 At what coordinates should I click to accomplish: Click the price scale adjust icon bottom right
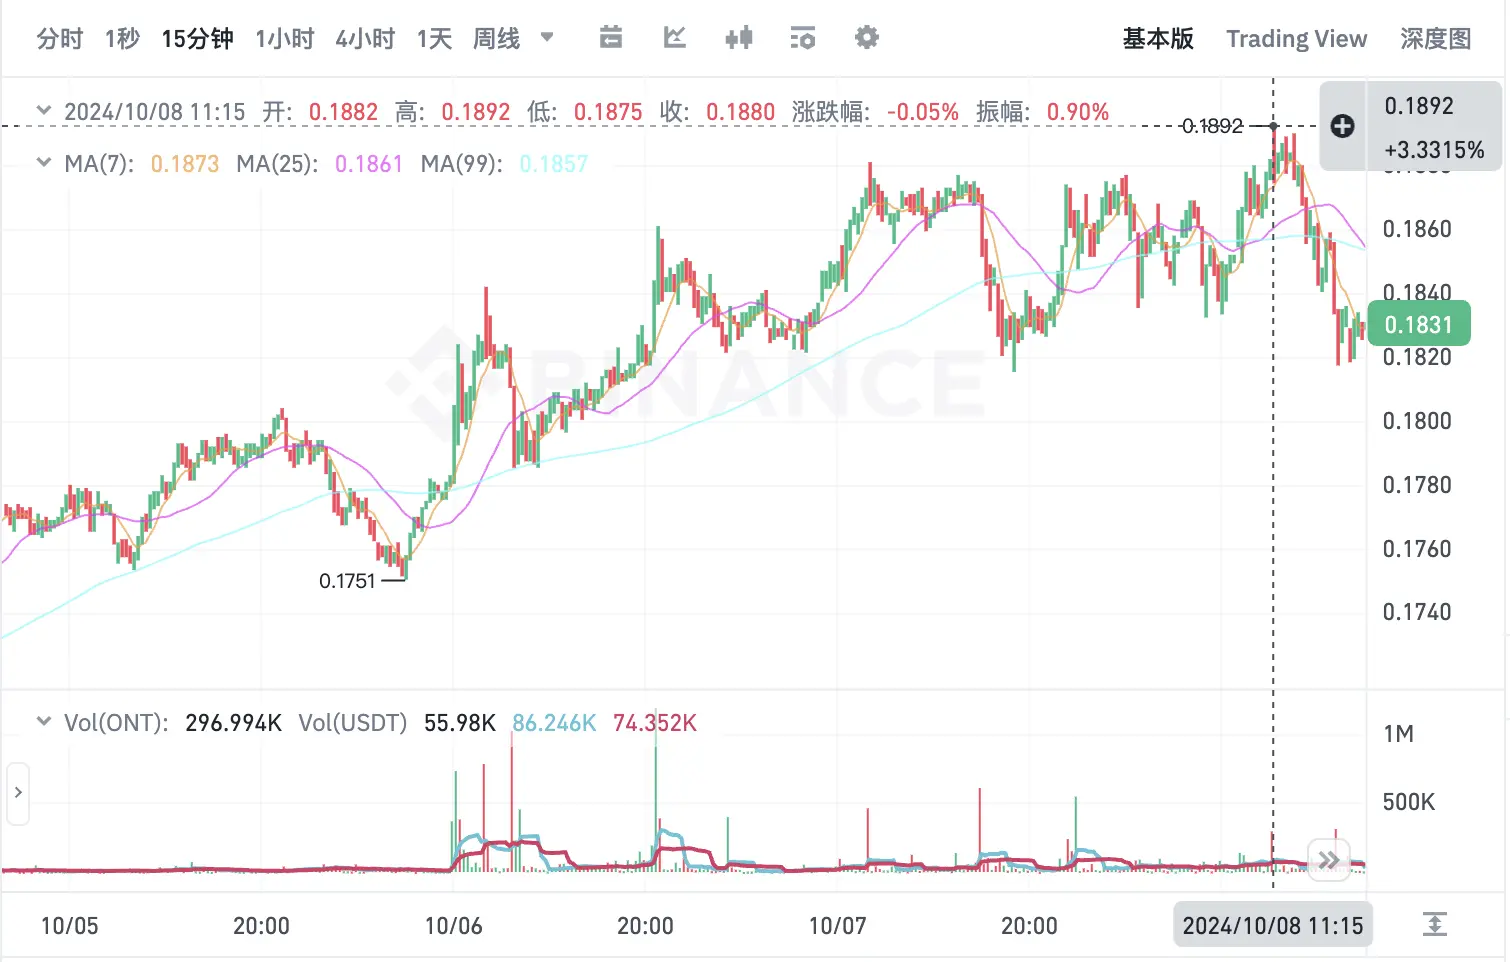(x=1435, y=925)
